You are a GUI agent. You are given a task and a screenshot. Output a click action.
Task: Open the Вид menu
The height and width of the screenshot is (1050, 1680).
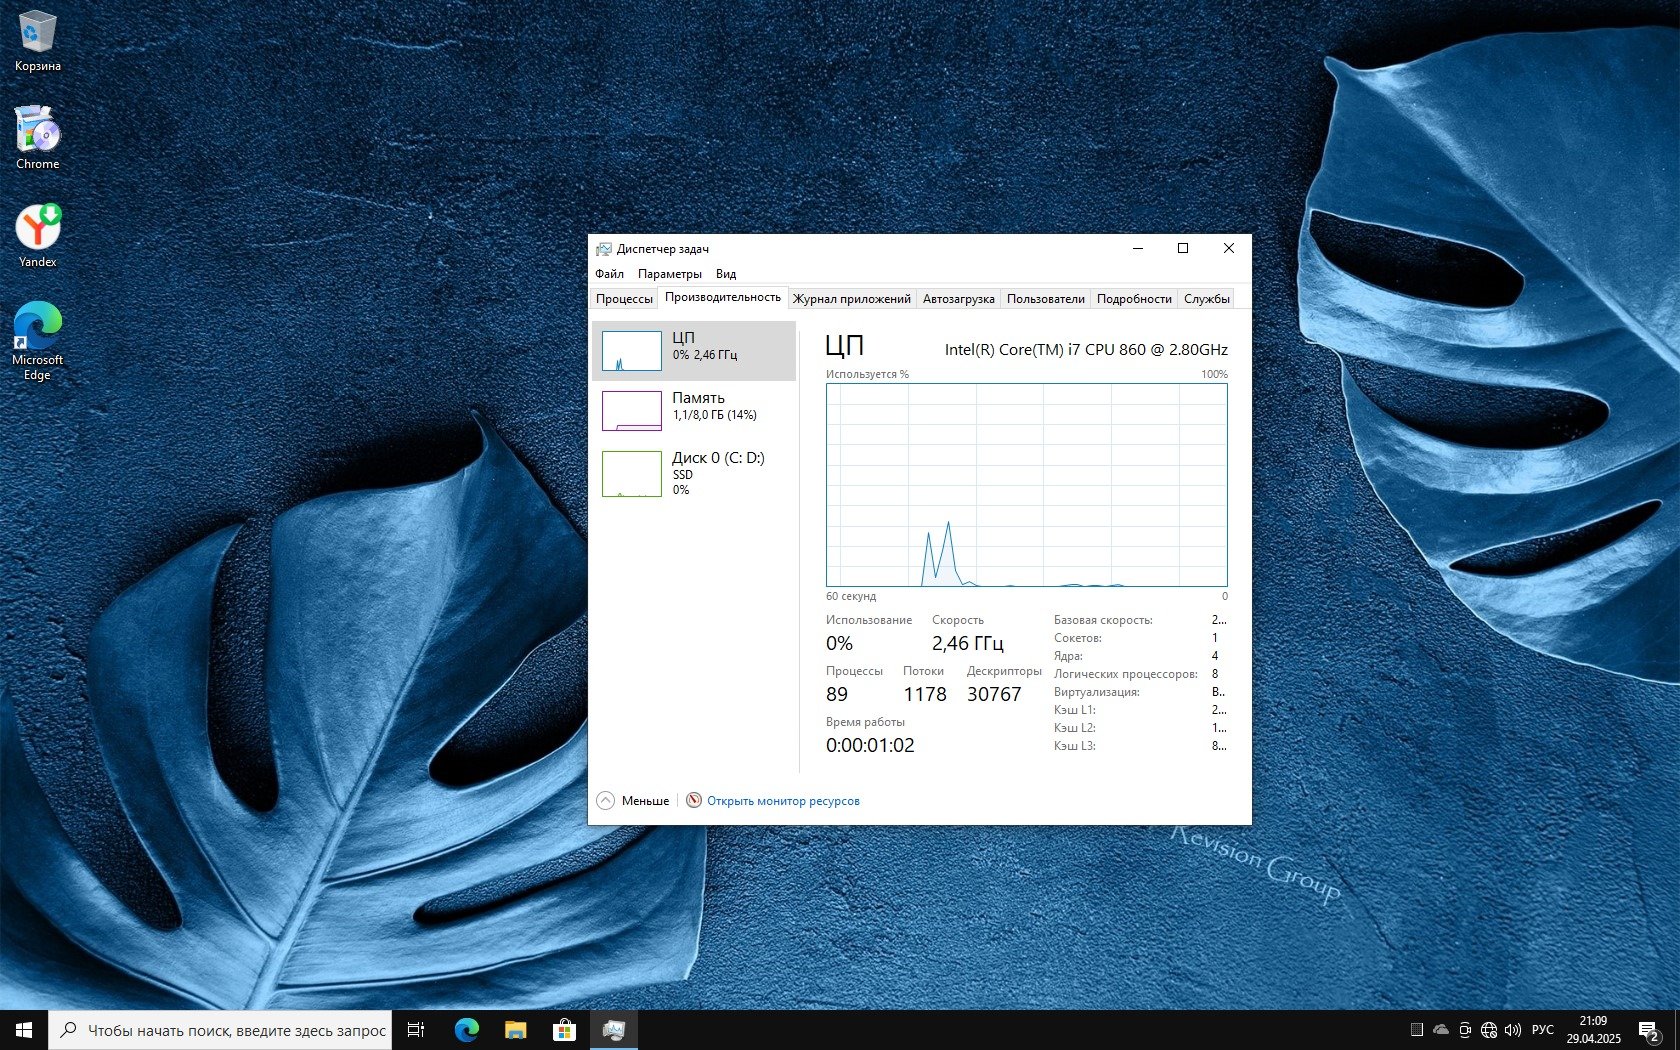(726, 274)
